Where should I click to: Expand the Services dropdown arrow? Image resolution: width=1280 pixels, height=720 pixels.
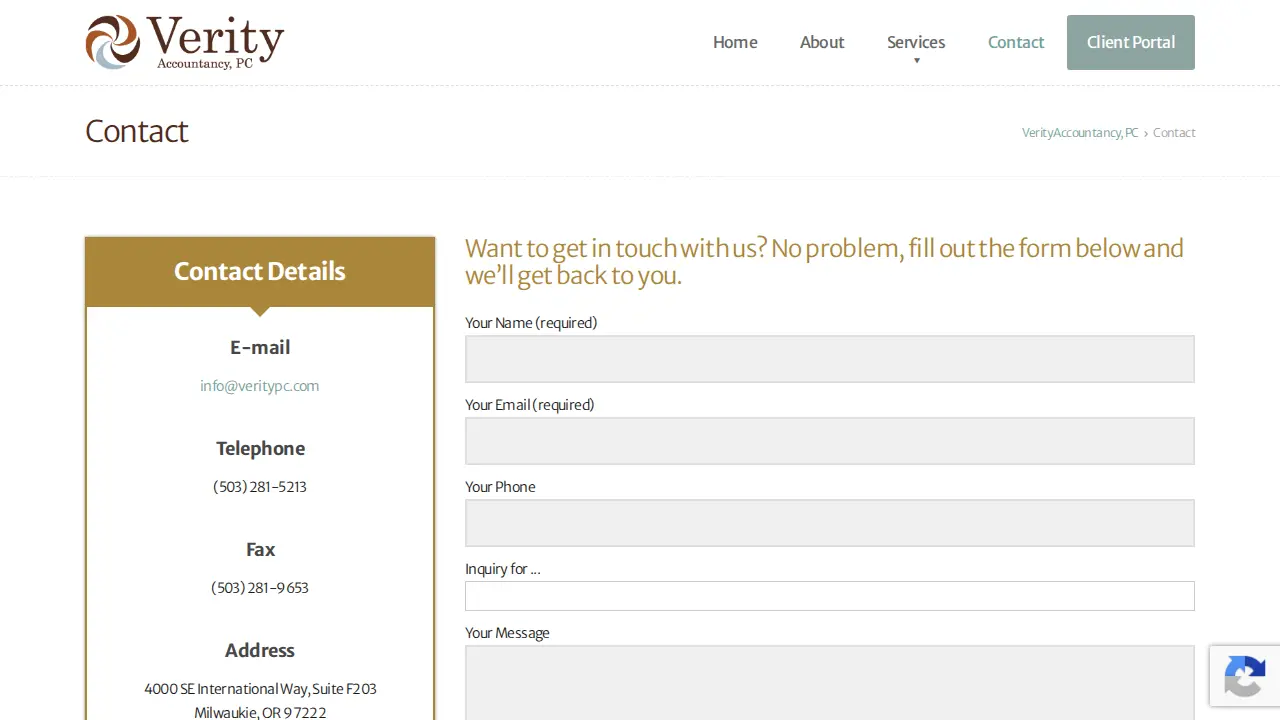pyautogui.click(x=916, y=61)
